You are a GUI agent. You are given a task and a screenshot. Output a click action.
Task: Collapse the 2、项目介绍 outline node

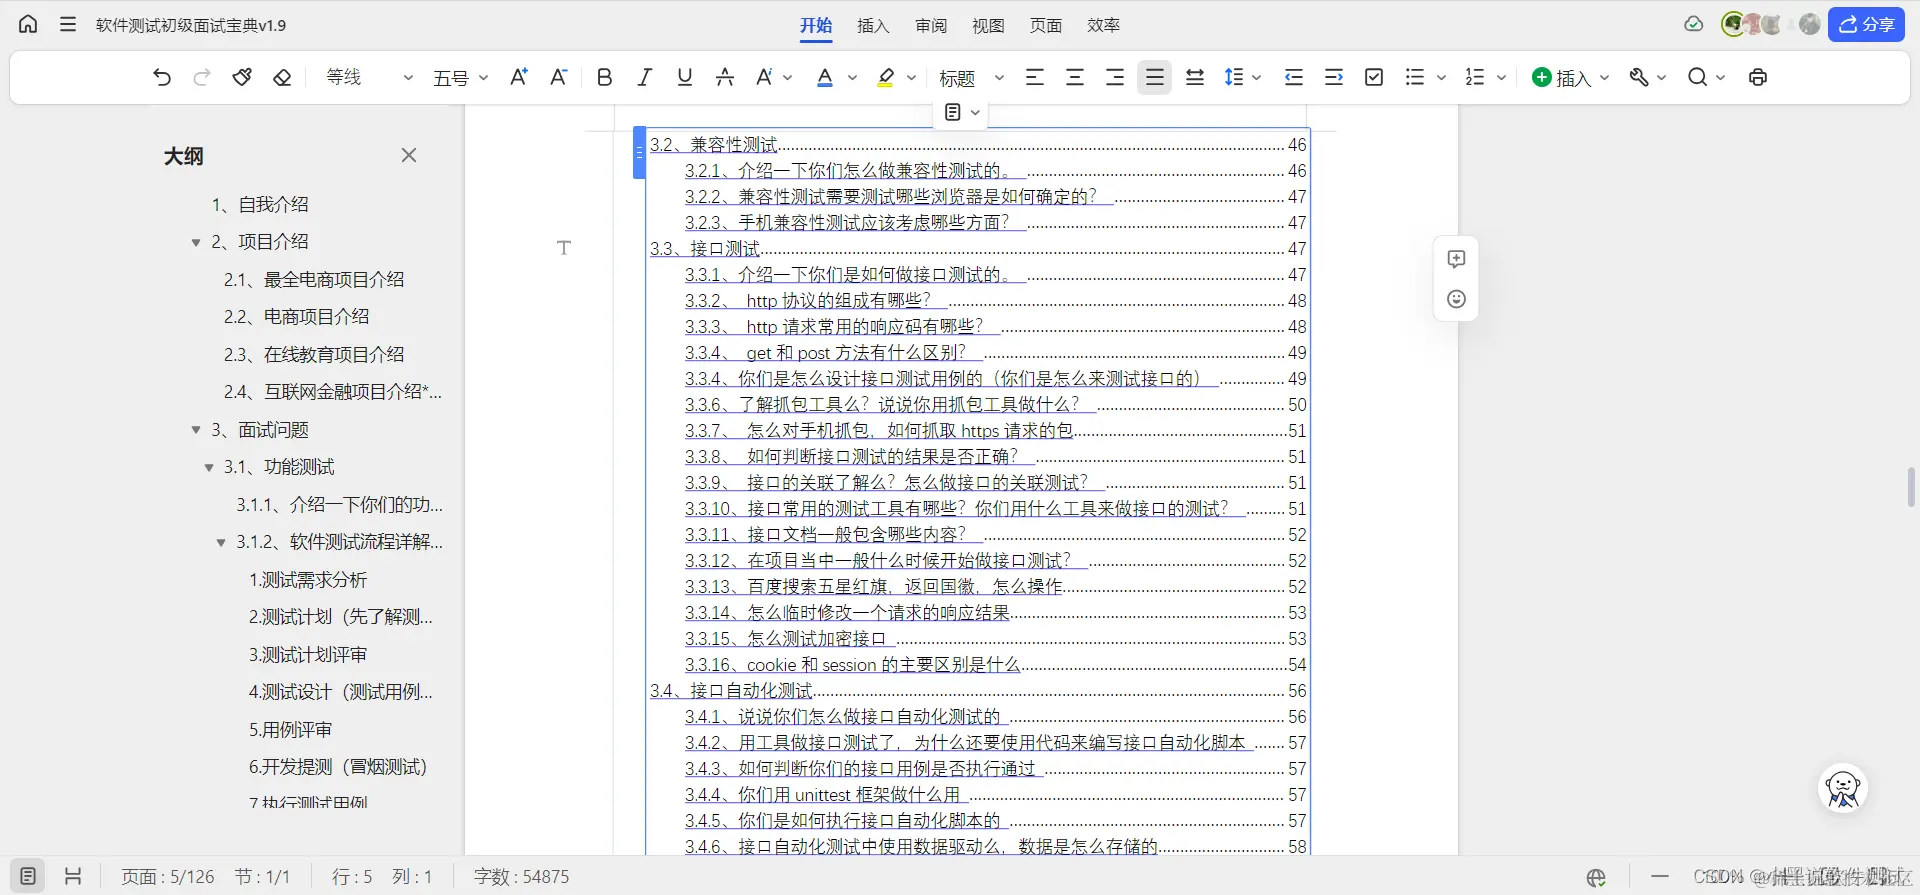pyautogui.click(x=196, y=243)
